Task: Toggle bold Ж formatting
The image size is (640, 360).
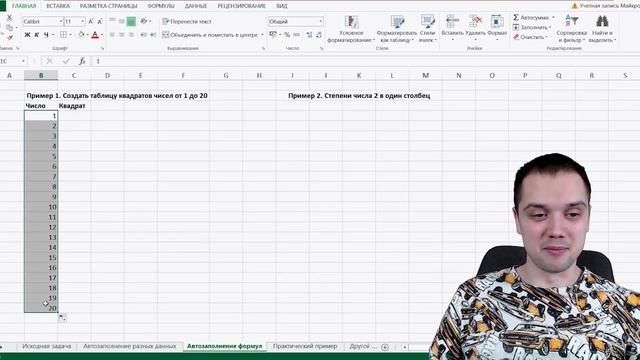Action: (x=27, y=35)
